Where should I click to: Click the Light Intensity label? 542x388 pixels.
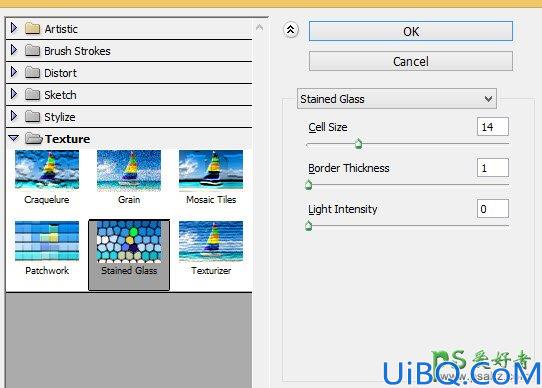[x=343, y=209]
